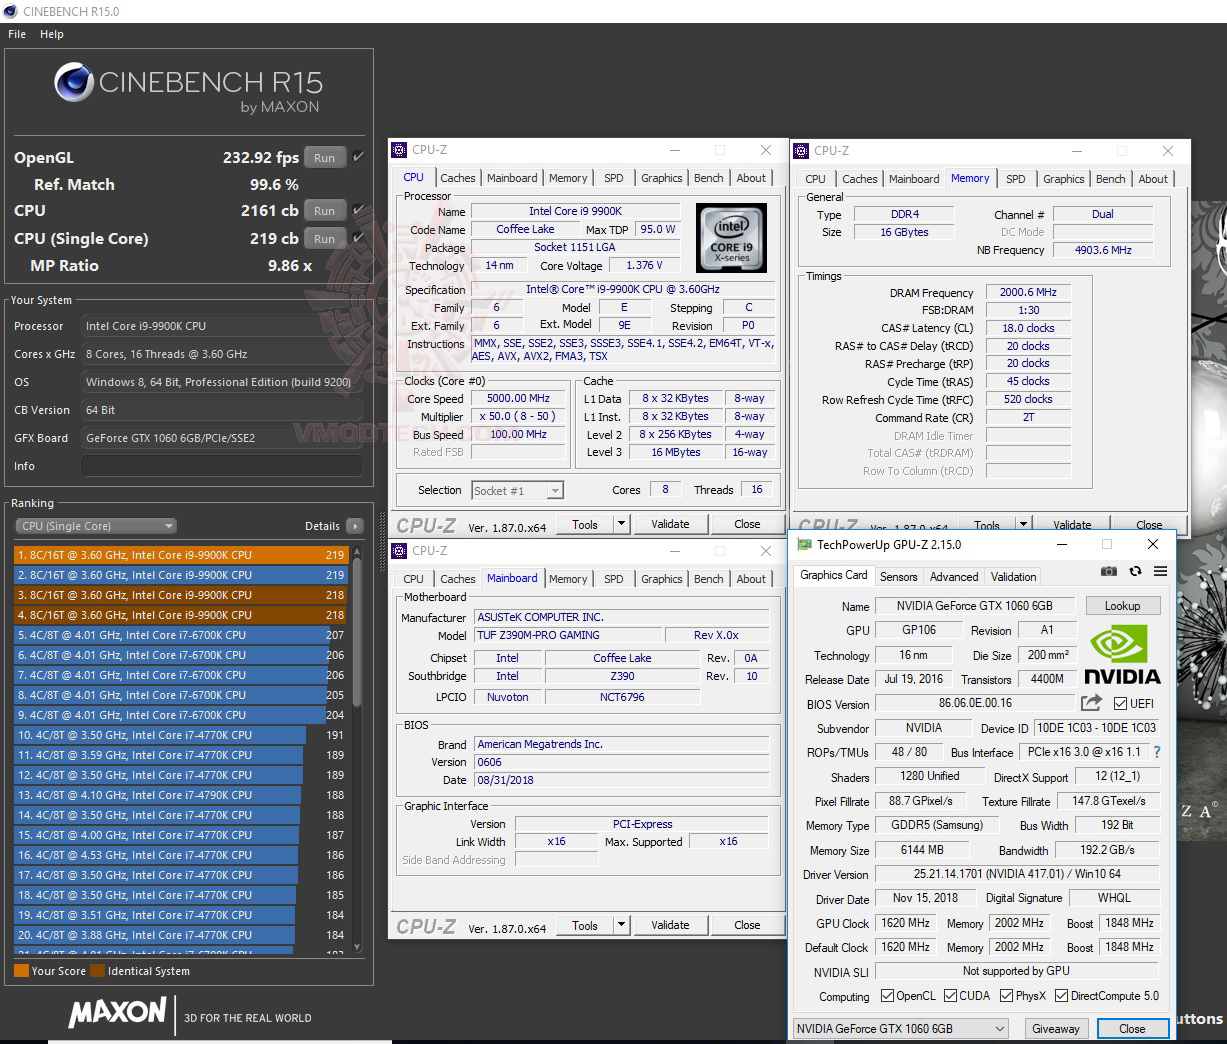The image size is (1227, 1044).
Task: Capture a screenshot with the GPU-Z camera icon
Action: click(1109, 571)
